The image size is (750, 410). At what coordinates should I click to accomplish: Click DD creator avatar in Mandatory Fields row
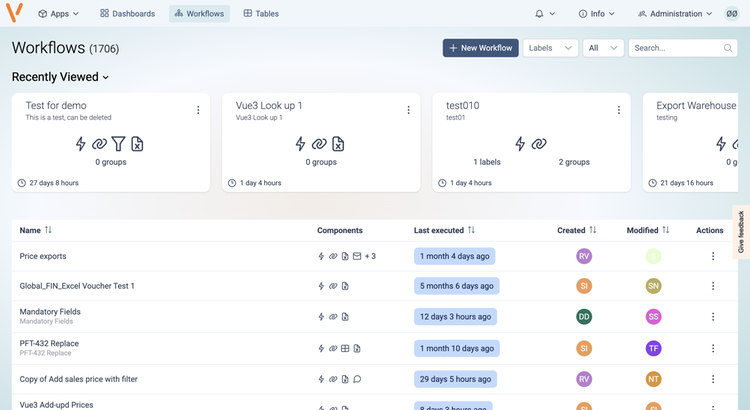click(x=584, y=317)
